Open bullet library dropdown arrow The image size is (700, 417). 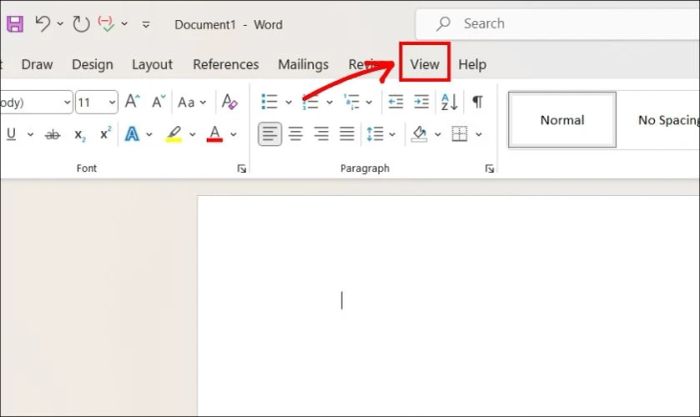pos(289,102)
